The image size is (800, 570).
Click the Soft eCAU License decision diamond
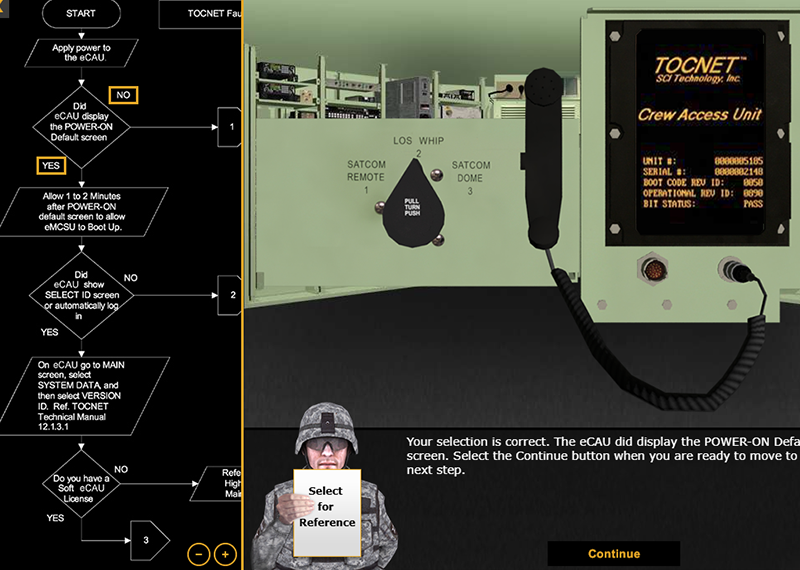[x=81, y=487]
